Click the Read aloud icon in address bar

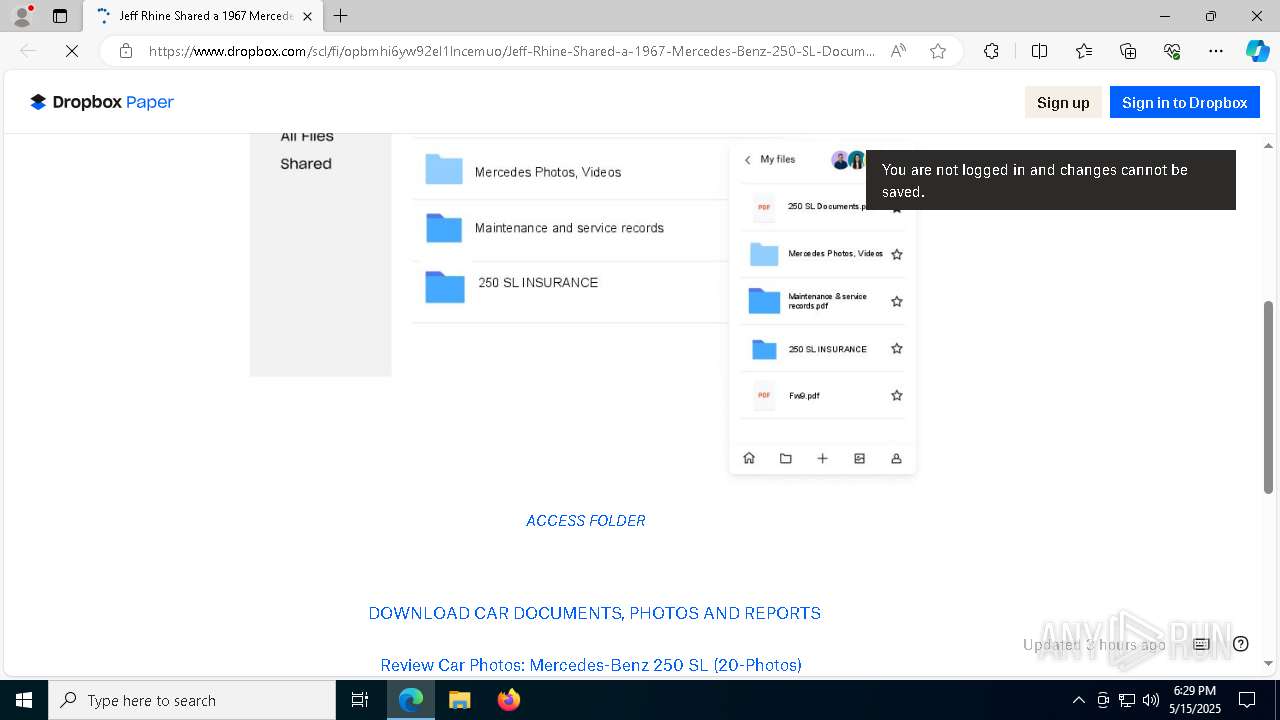(x=898, y=51)
